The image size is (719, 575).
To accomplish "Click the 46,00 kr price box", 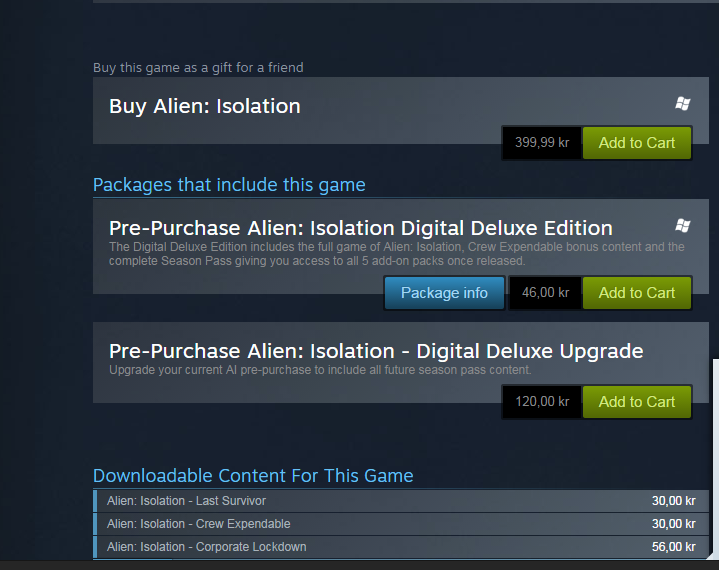I will [545, 293].
